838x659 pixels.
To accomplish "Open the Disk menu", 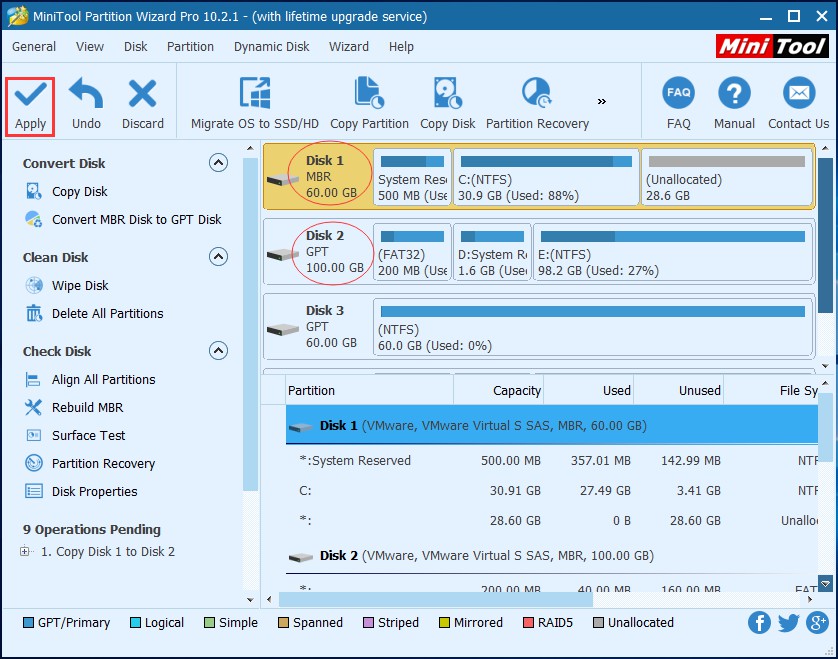I will 136,47.
